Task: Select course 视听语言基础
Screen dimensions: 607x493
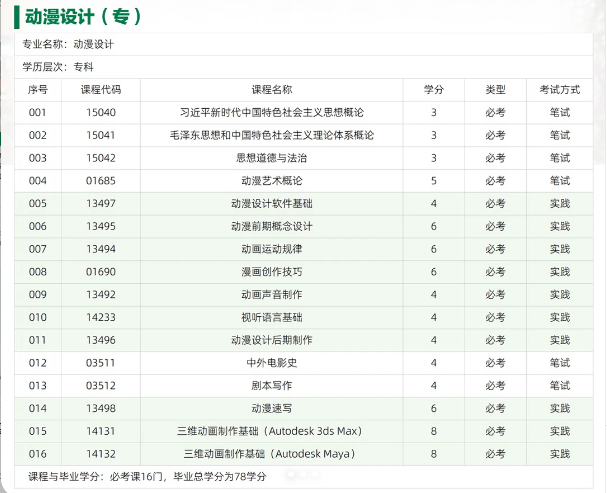Action: (x=272, y=318)
